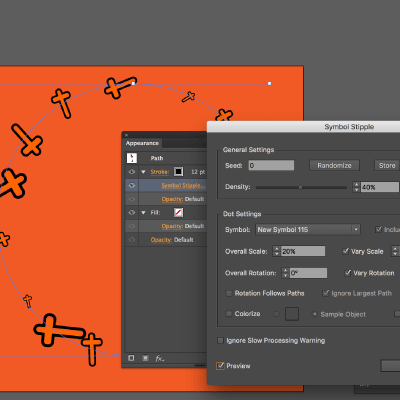Toggle visibility eye for Stroke row
Viewport: 400px width, 400px height.
pos(132,172)
